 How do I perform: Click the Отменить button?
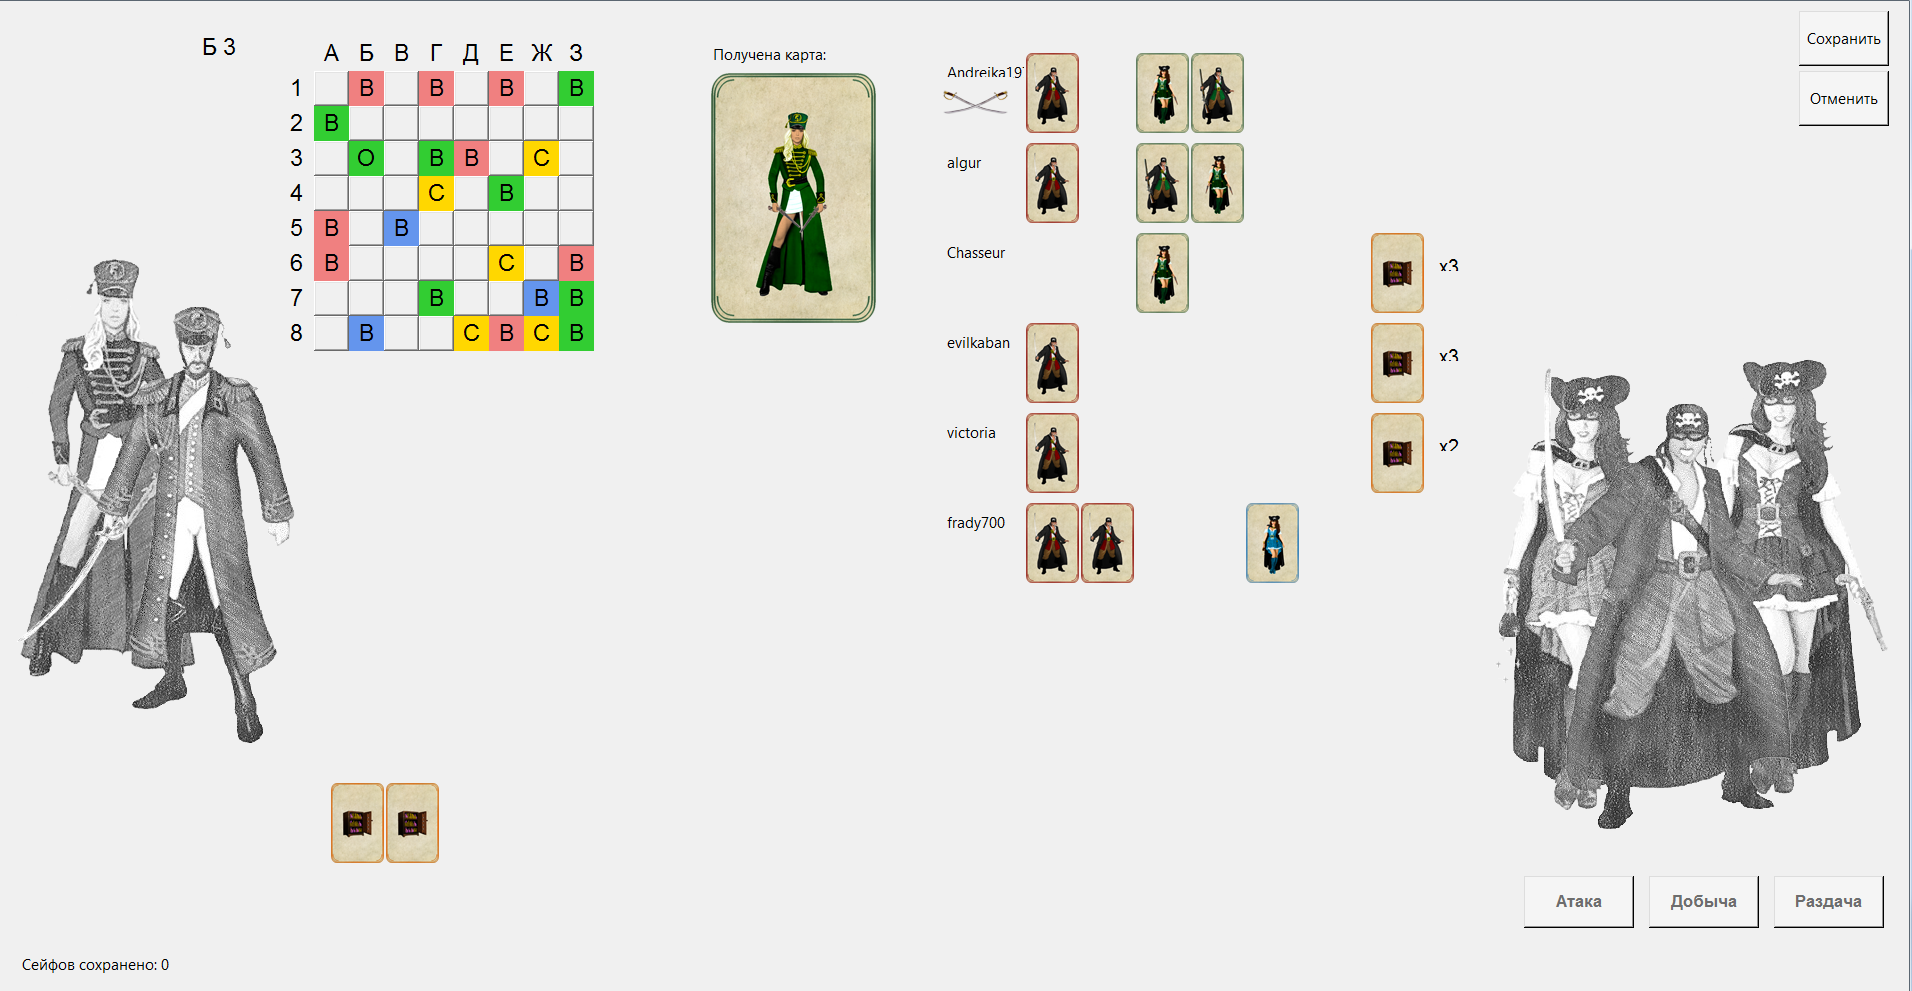(x=1843, y=99)
